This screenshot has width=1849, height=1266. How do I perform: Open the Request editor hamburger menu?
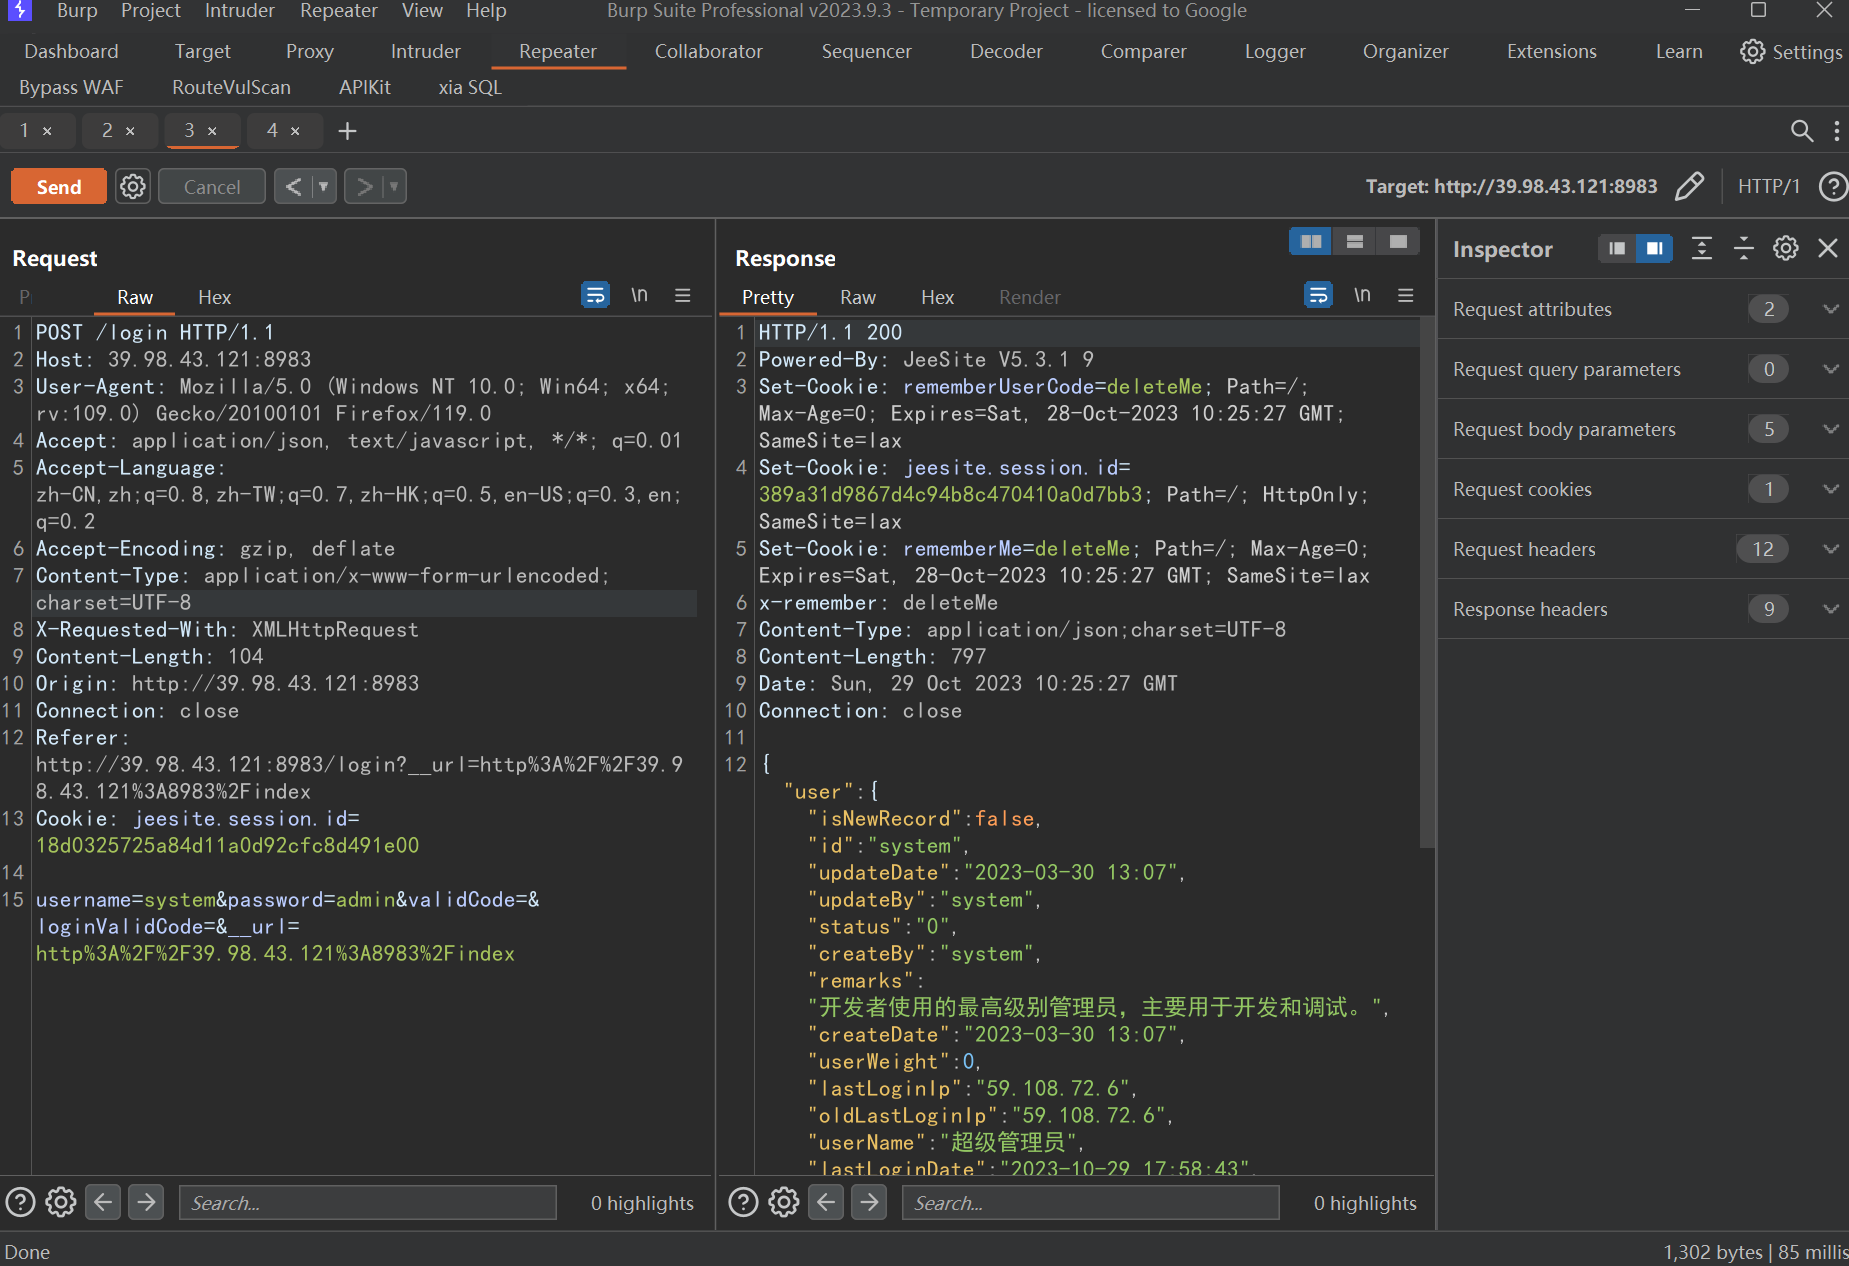point(683,295)
